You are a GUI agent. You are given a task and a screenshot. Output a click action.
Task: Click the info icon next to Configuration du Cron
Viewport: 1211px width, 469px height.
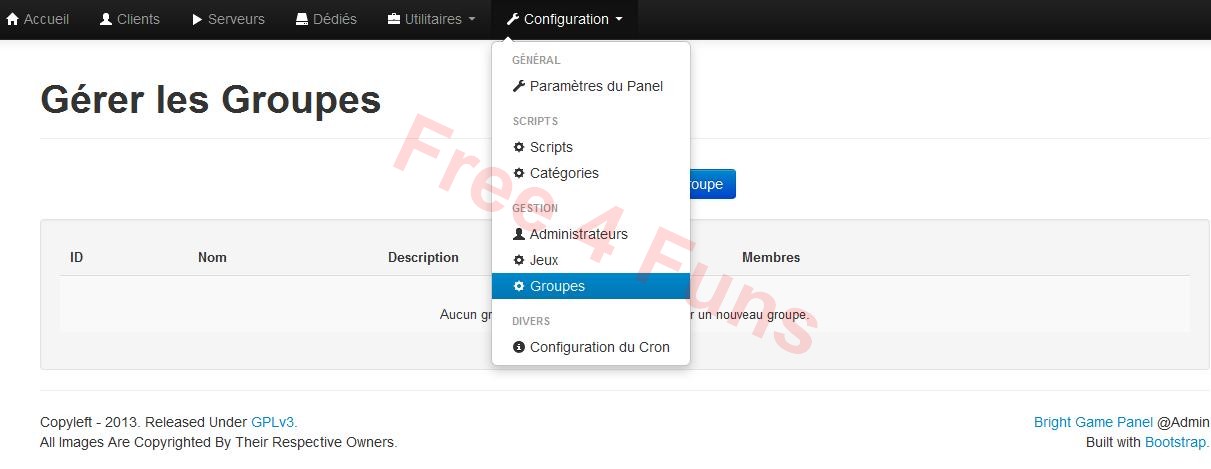pyautogui.click(x=519, y=347)
